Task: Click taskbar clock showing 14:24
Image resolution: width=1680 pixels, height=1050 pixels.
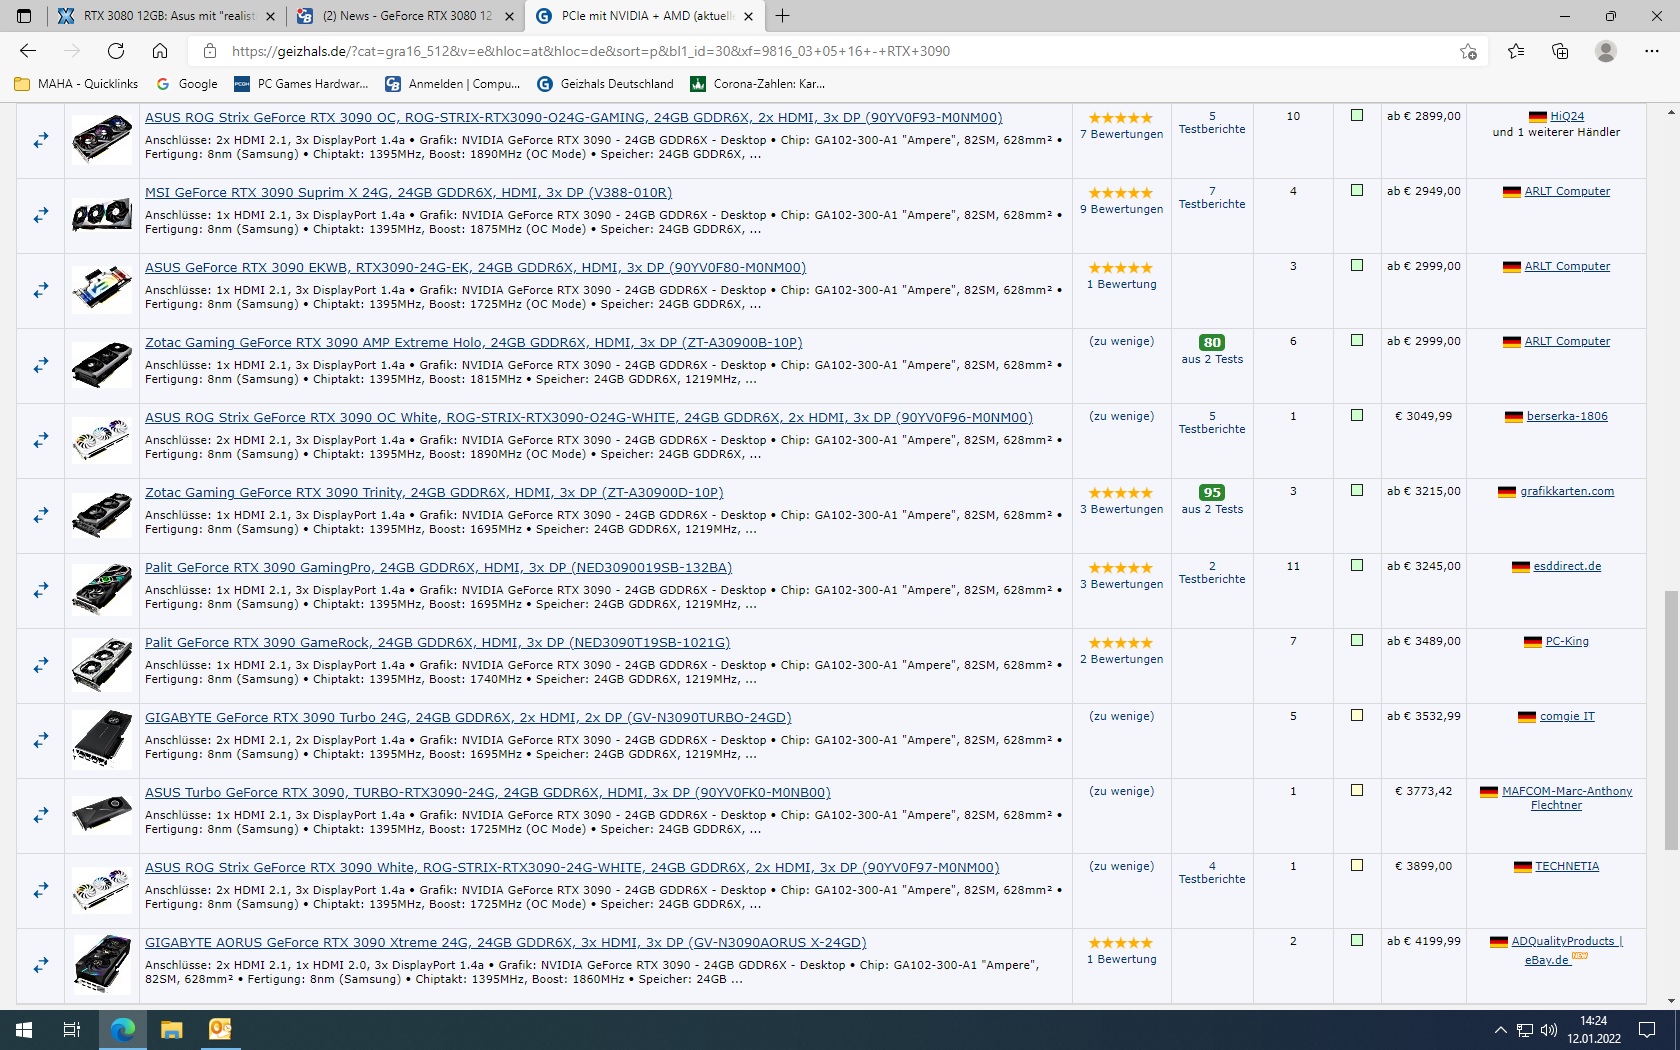Action: (1594, 1030)
